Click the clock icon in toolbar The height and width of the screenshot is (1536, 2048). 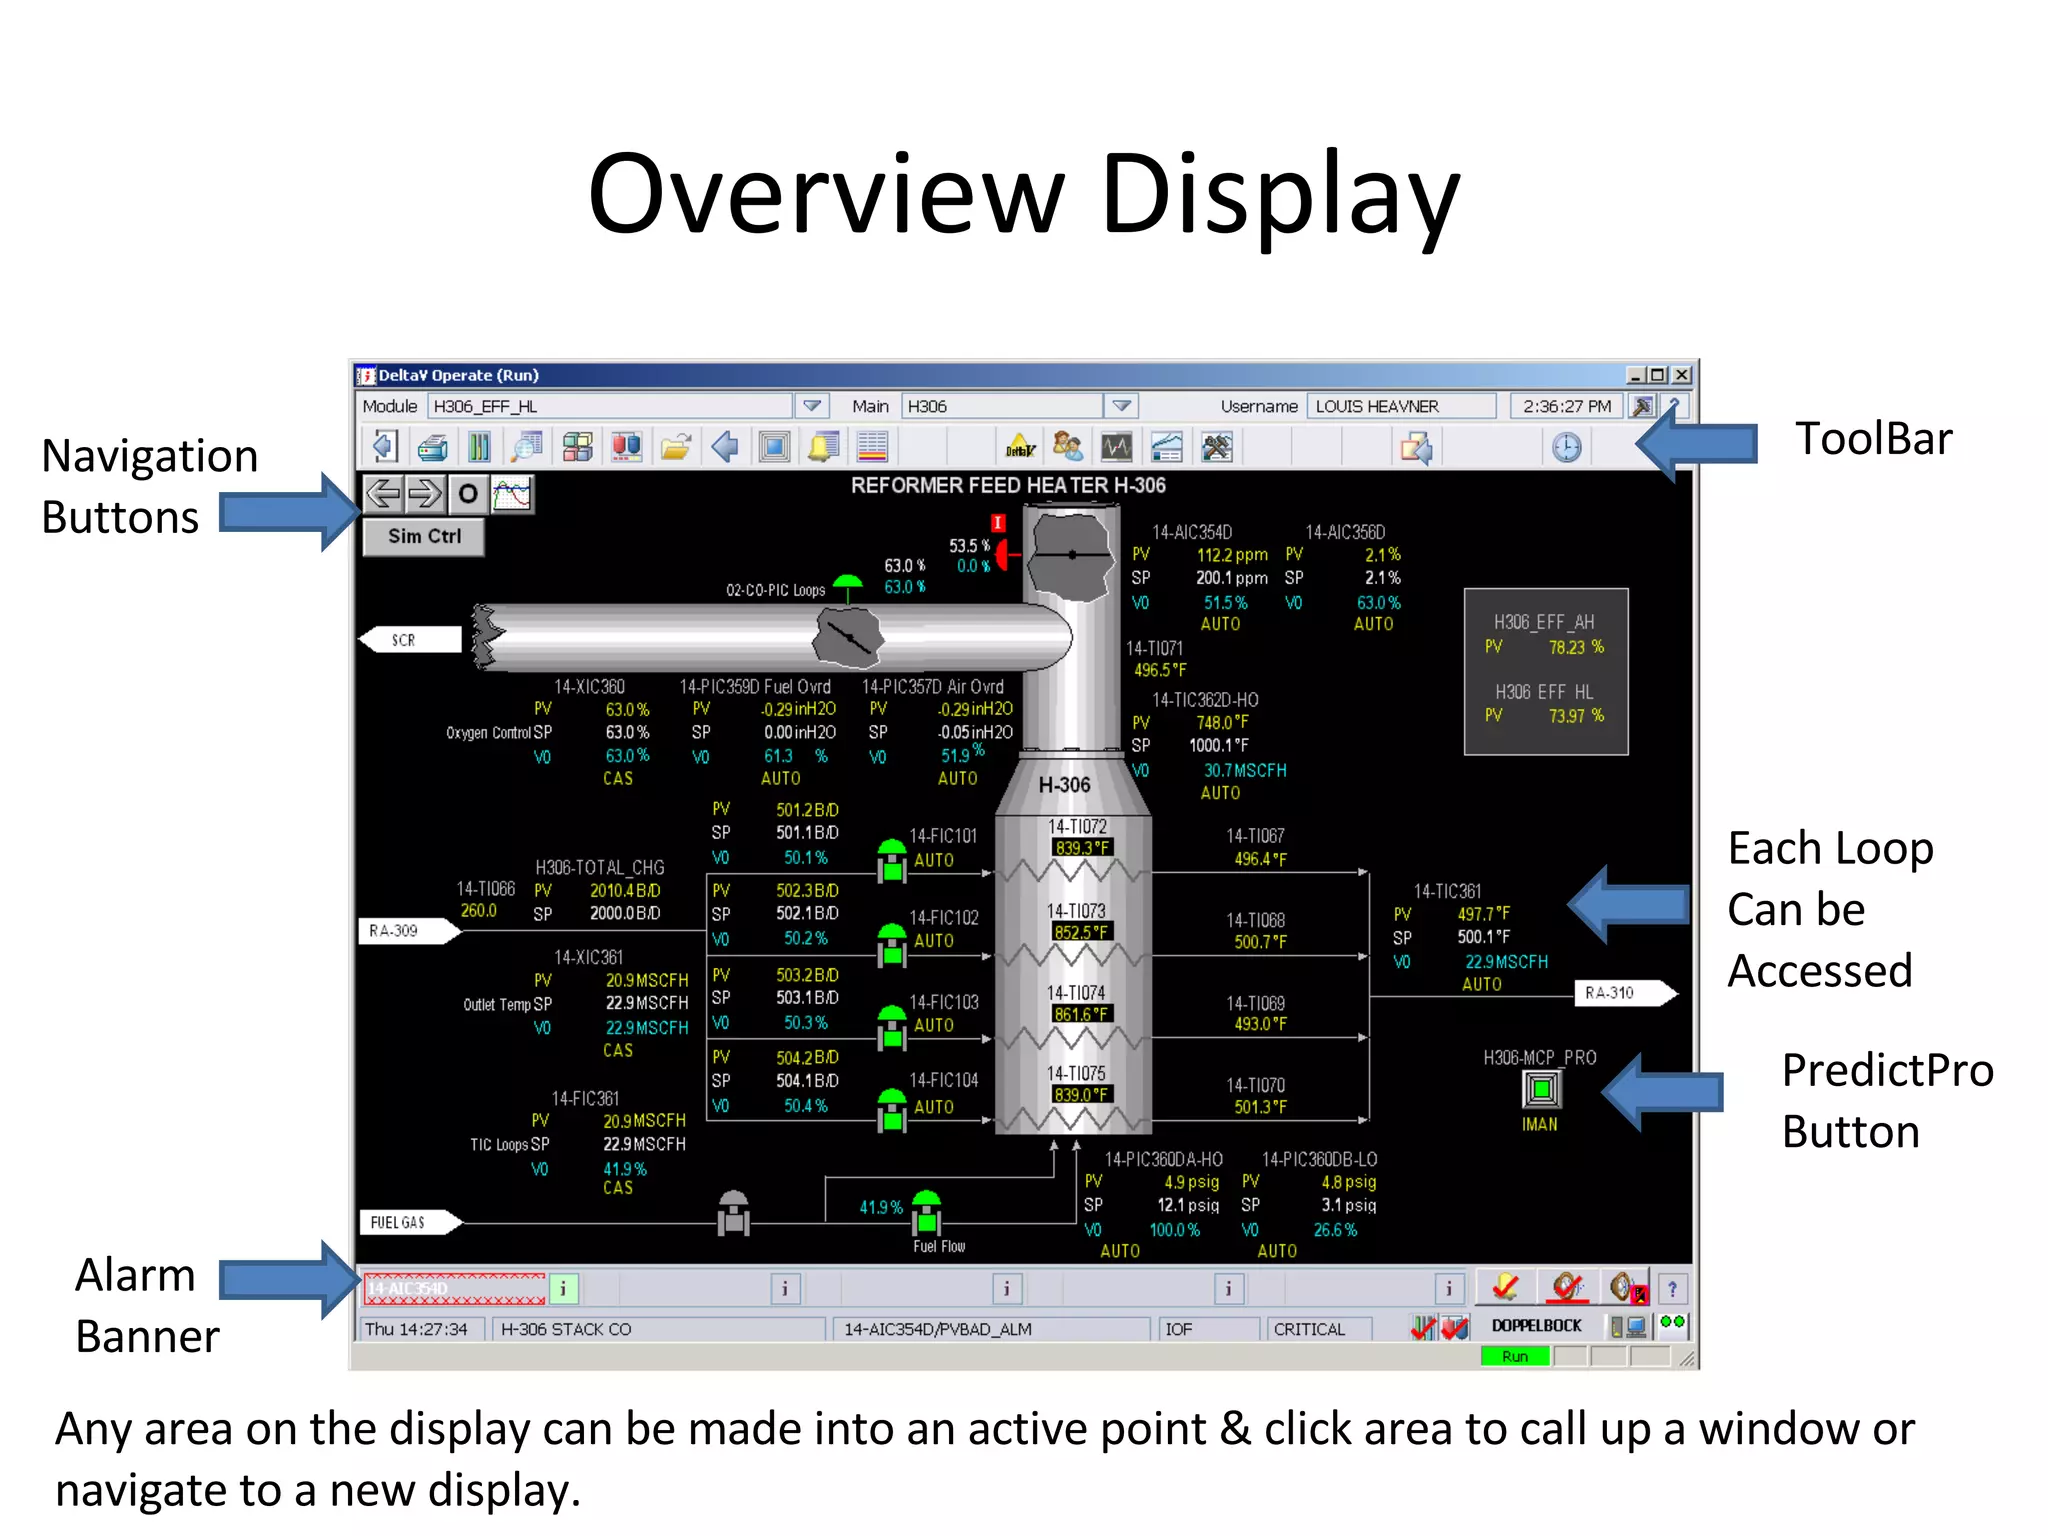click(x=1566, y=447)
